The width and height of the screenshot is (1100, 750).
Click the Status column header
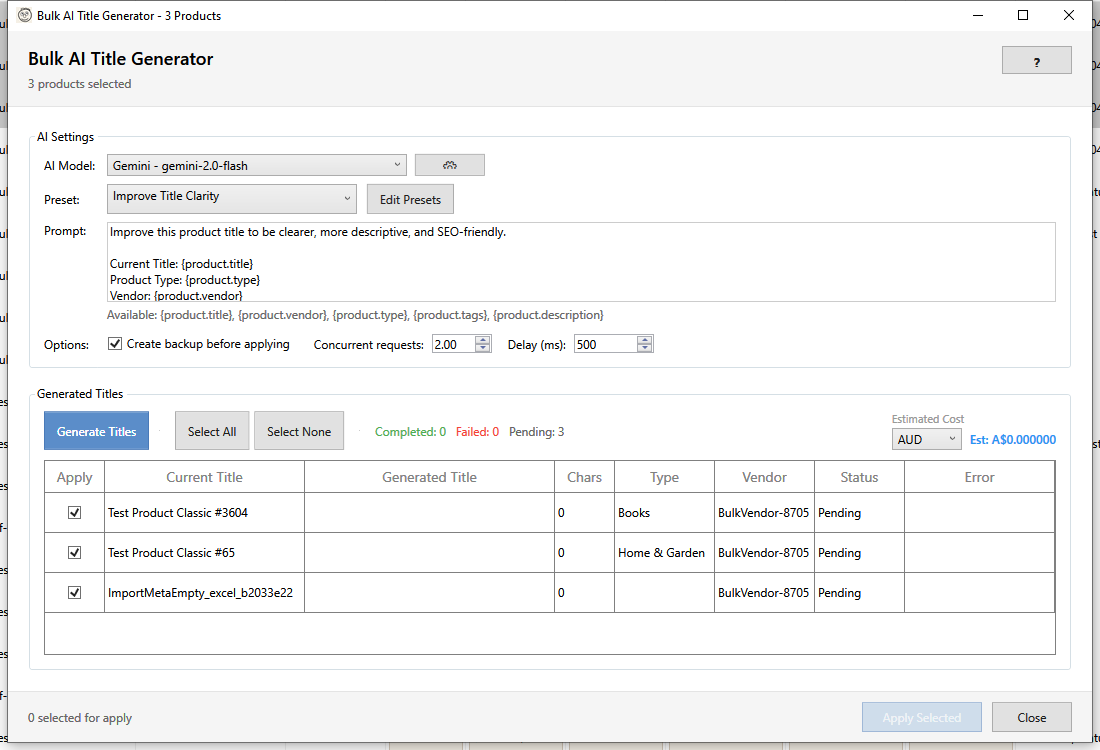point(859,477)
